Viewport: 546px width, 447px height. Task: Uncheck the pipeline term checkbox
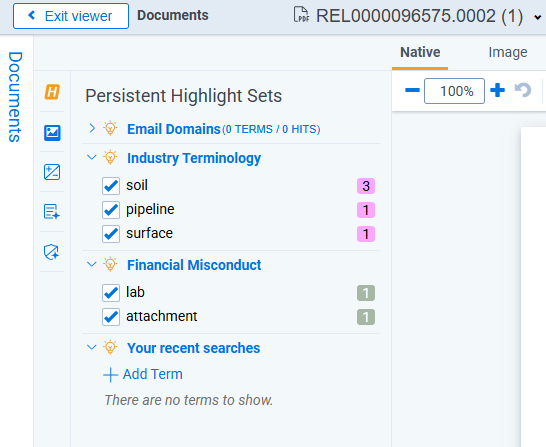(x=111, y=210)
